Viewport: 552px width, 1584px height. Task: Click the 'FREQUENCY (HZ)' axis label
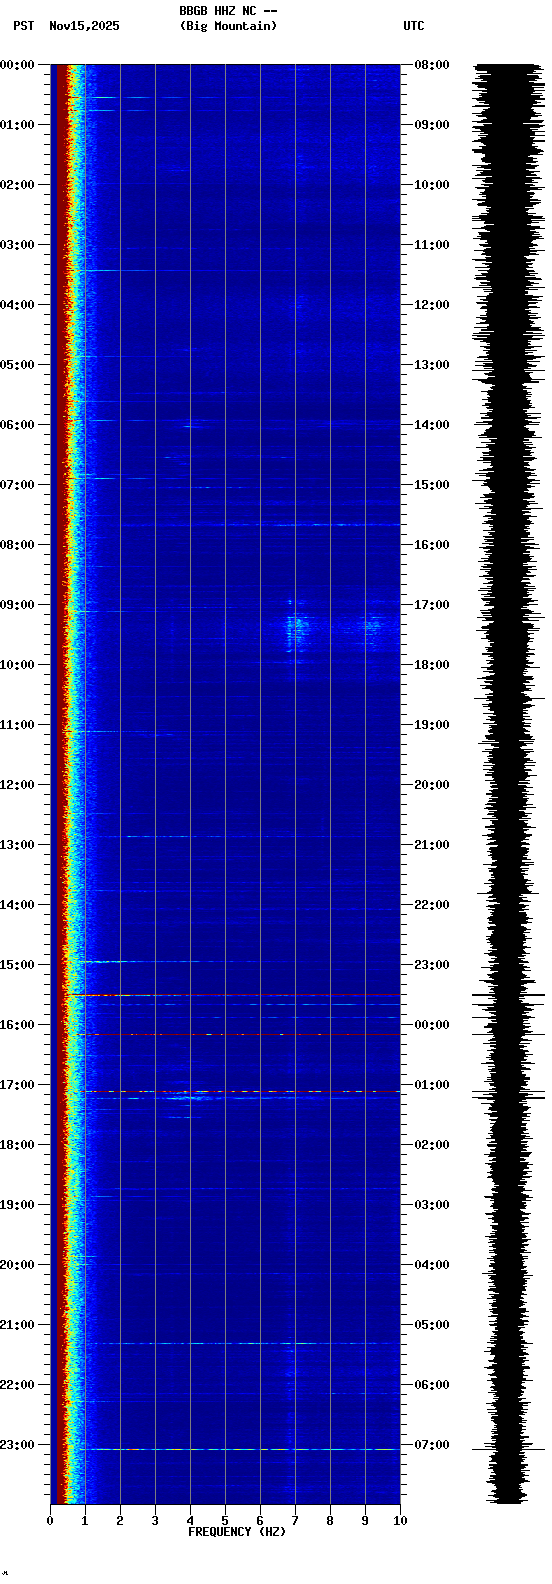coord(237,1532)
